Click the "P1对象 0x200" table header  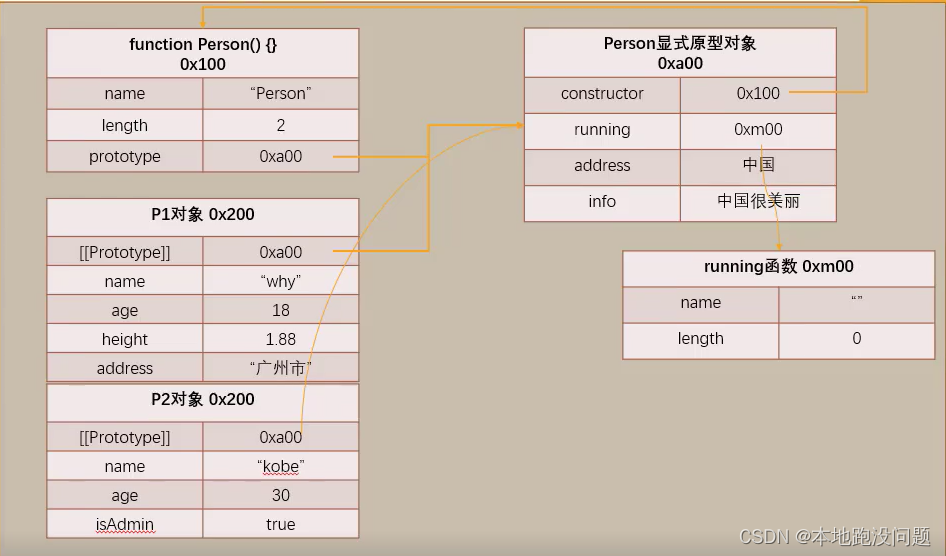pyautogui.click(x=203, y=217)
